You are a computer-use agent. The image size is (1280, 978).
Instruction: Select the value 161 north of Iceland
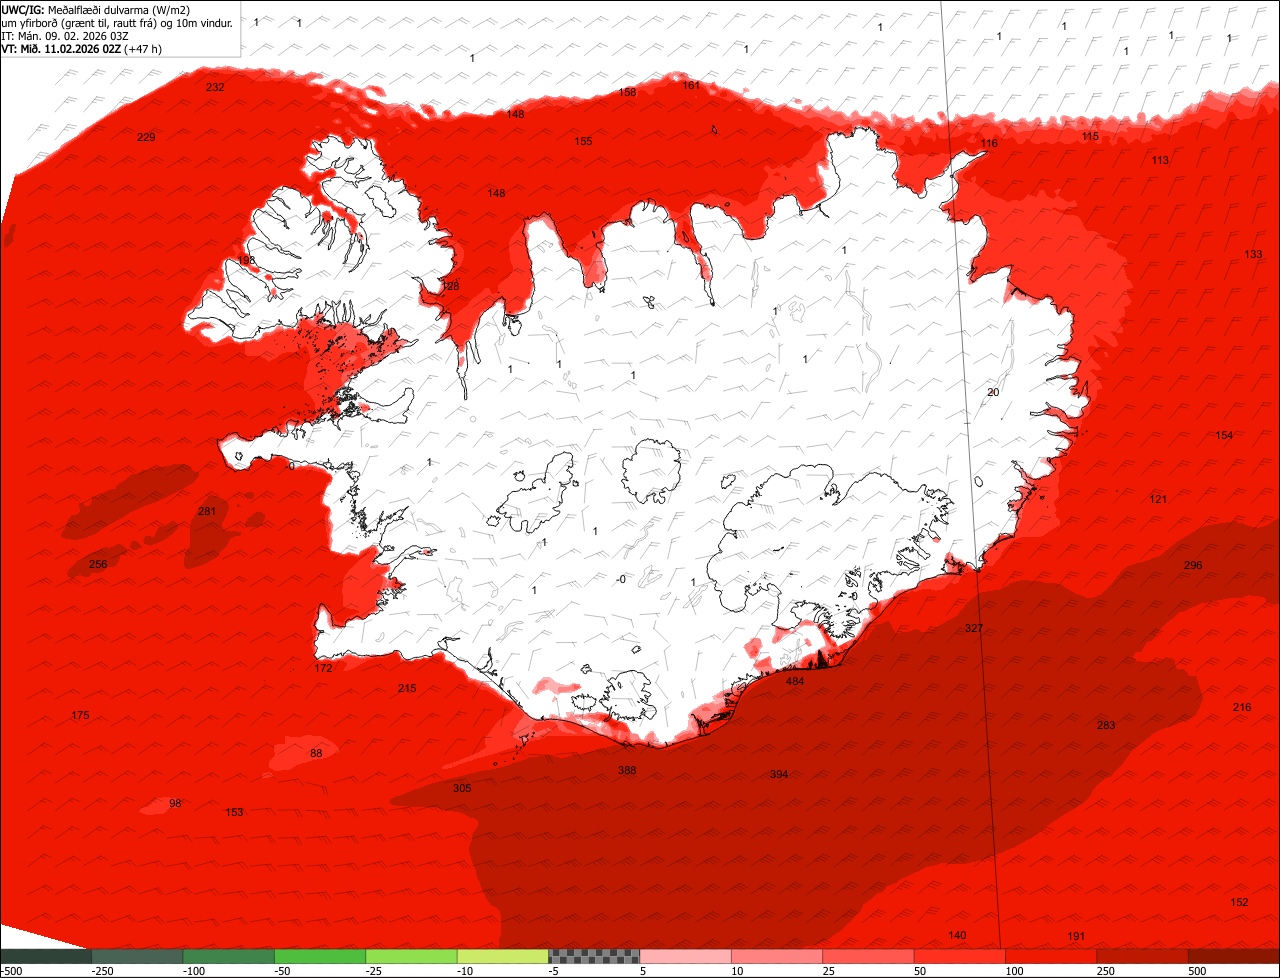[x=691, y=85]
